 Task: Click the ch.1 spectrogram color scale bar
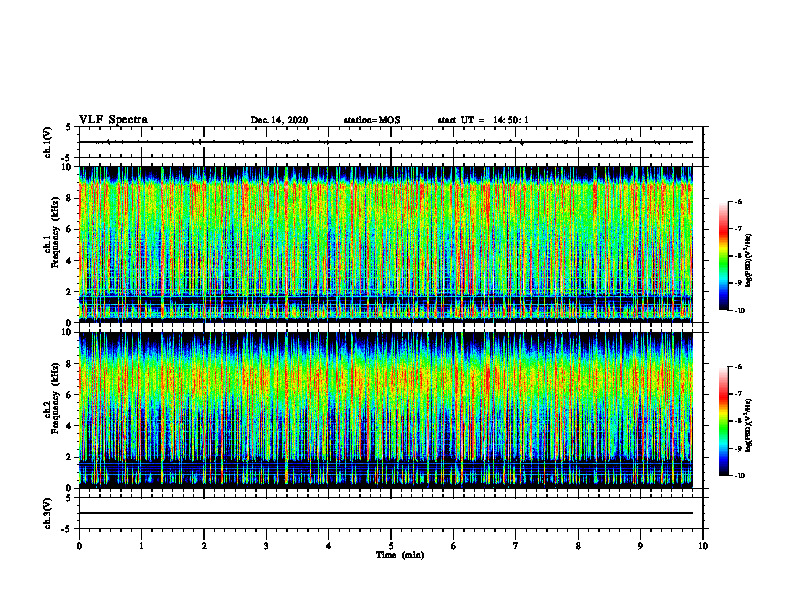point(723,256)
